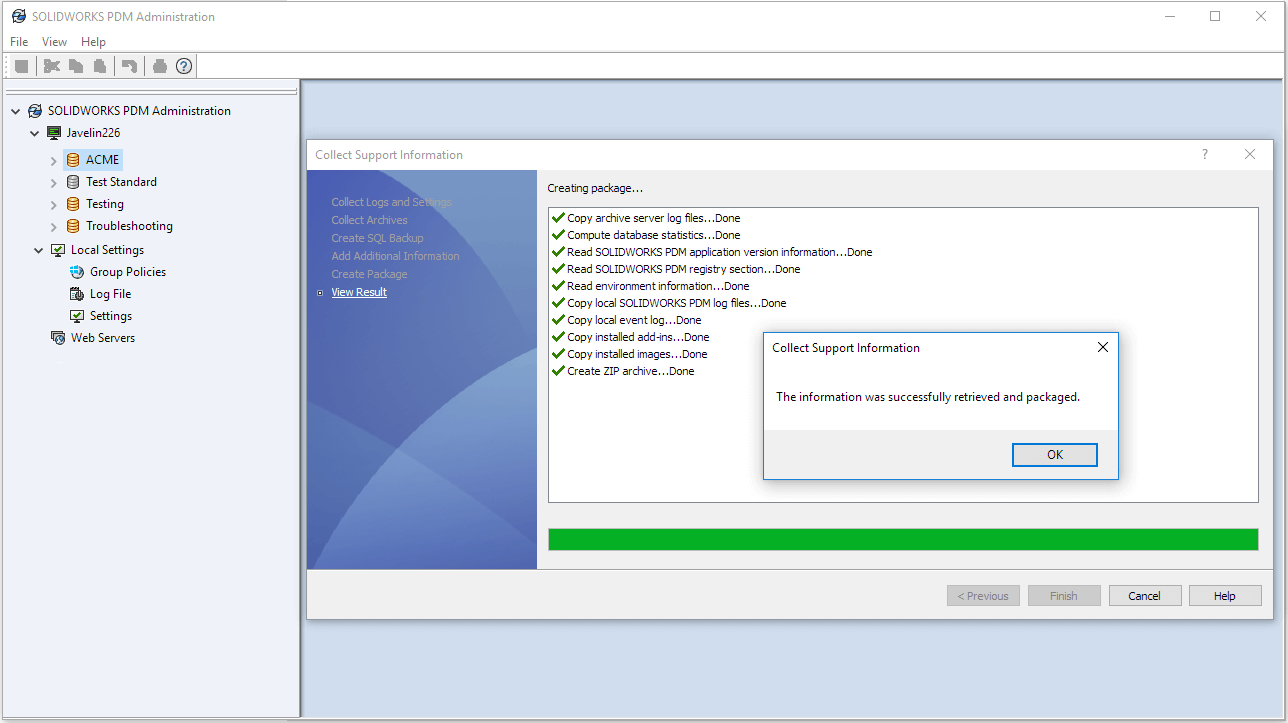This screenshot has height=723, width=1288.
Task: Open the View Result step link
Action: 359,292
